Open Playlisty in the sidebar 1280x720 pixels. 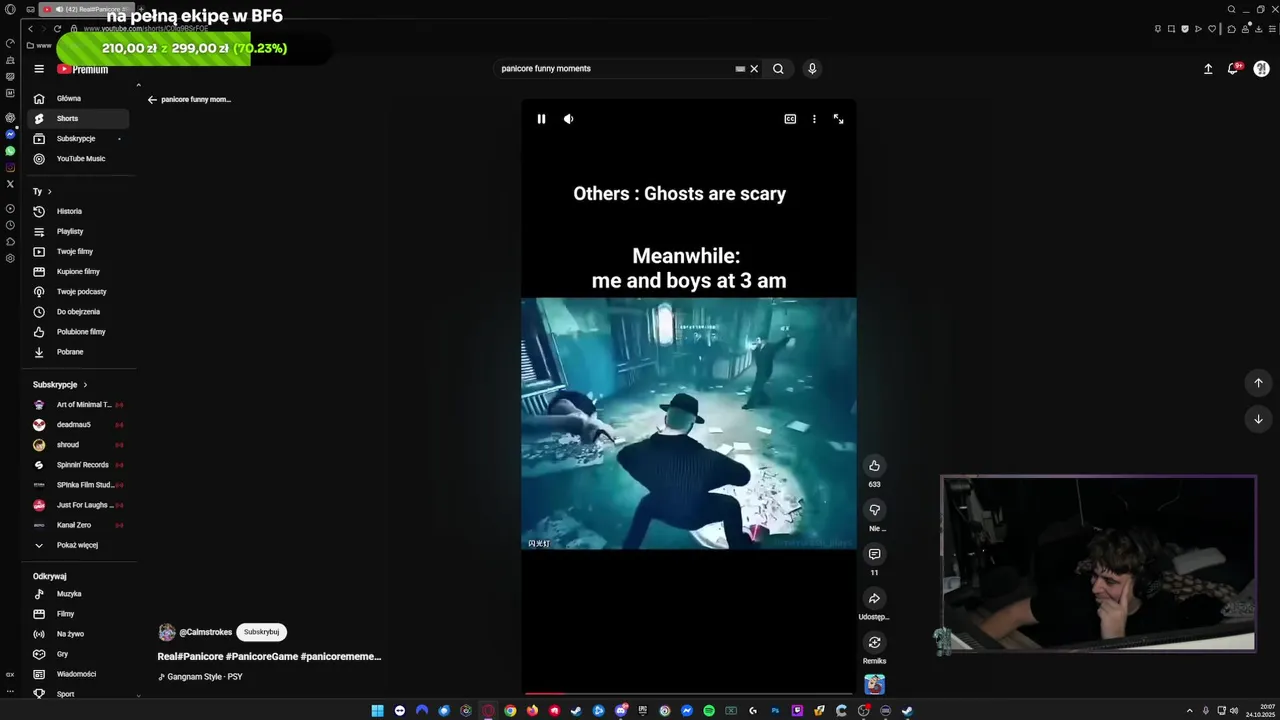coord(78,231)
